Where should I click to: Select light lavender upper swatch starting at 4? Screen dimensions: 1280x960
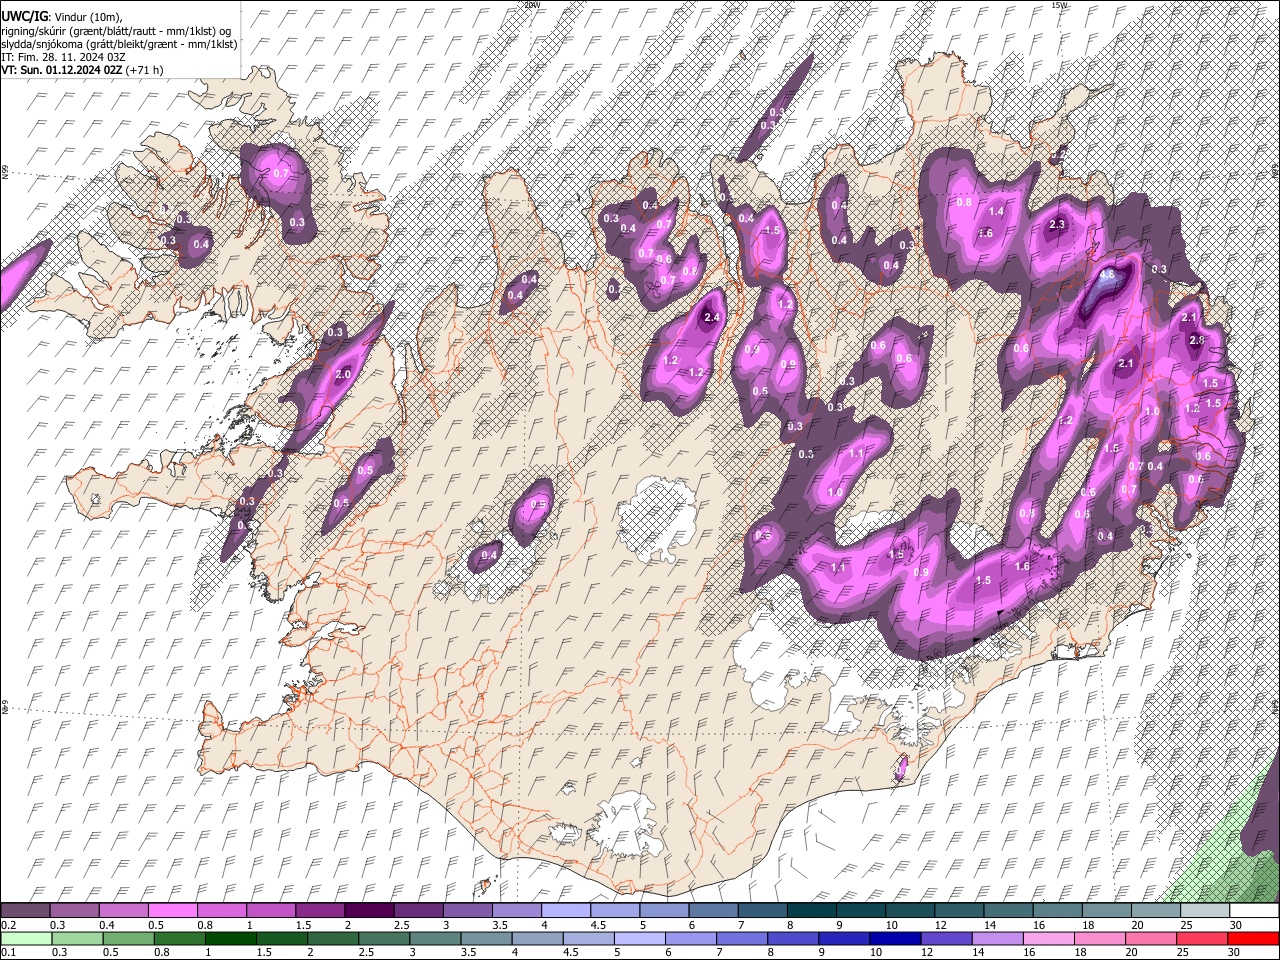[x=564, y=910]
